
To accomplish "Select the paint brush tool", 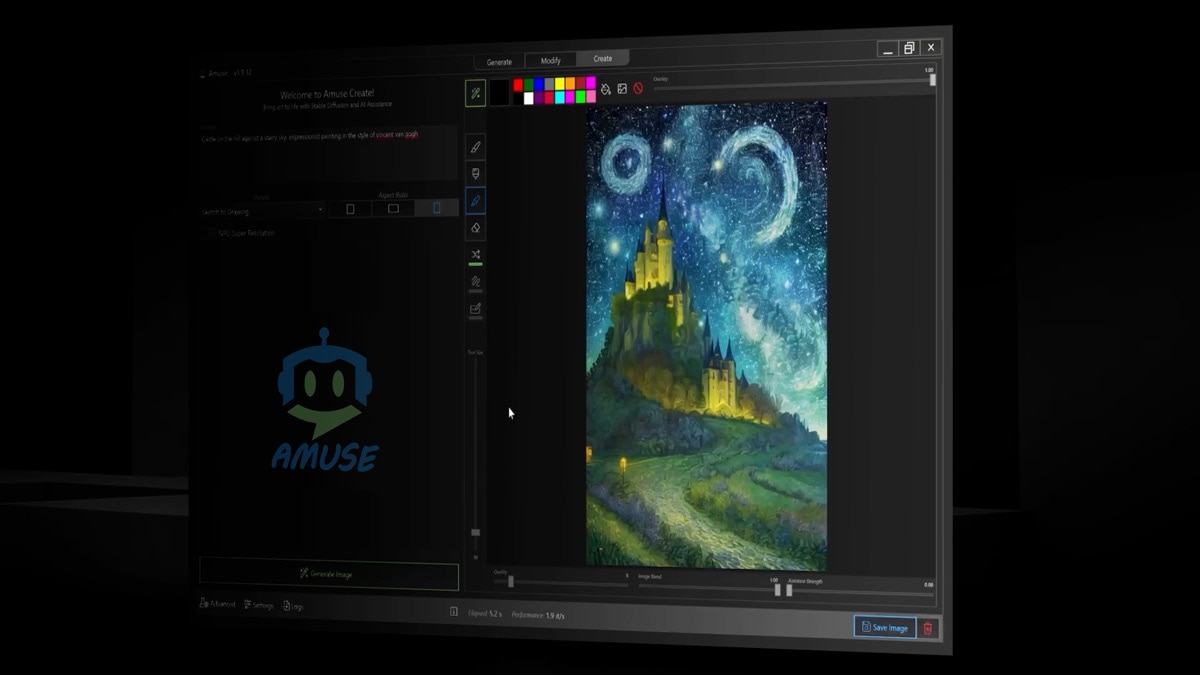I will click(476, 147).
